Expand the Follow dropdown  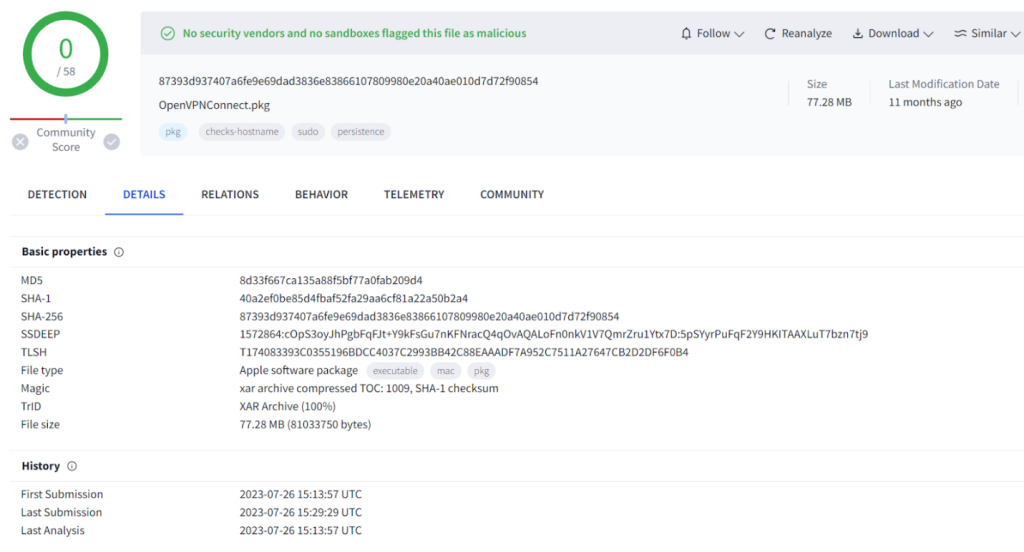pos(739,34)
